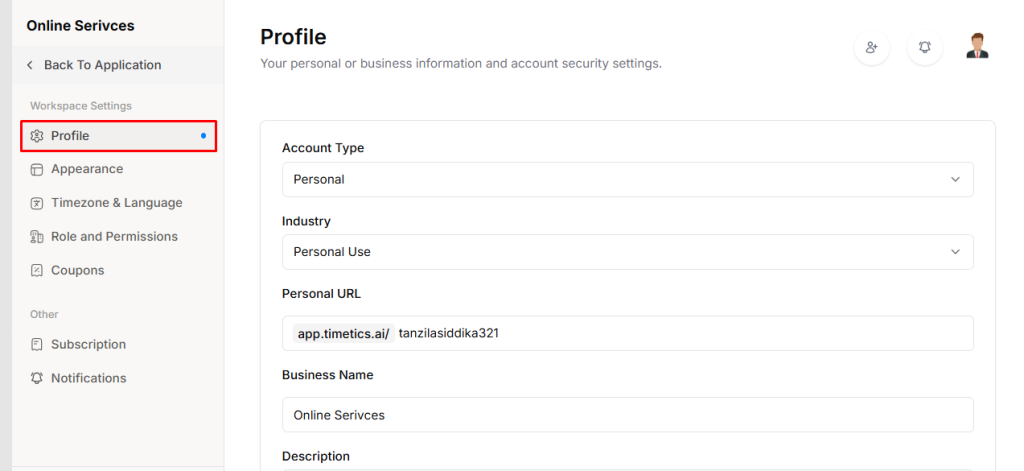
Task: Click the Back To Application chevron arrow
Action: [x=30, y=65]
